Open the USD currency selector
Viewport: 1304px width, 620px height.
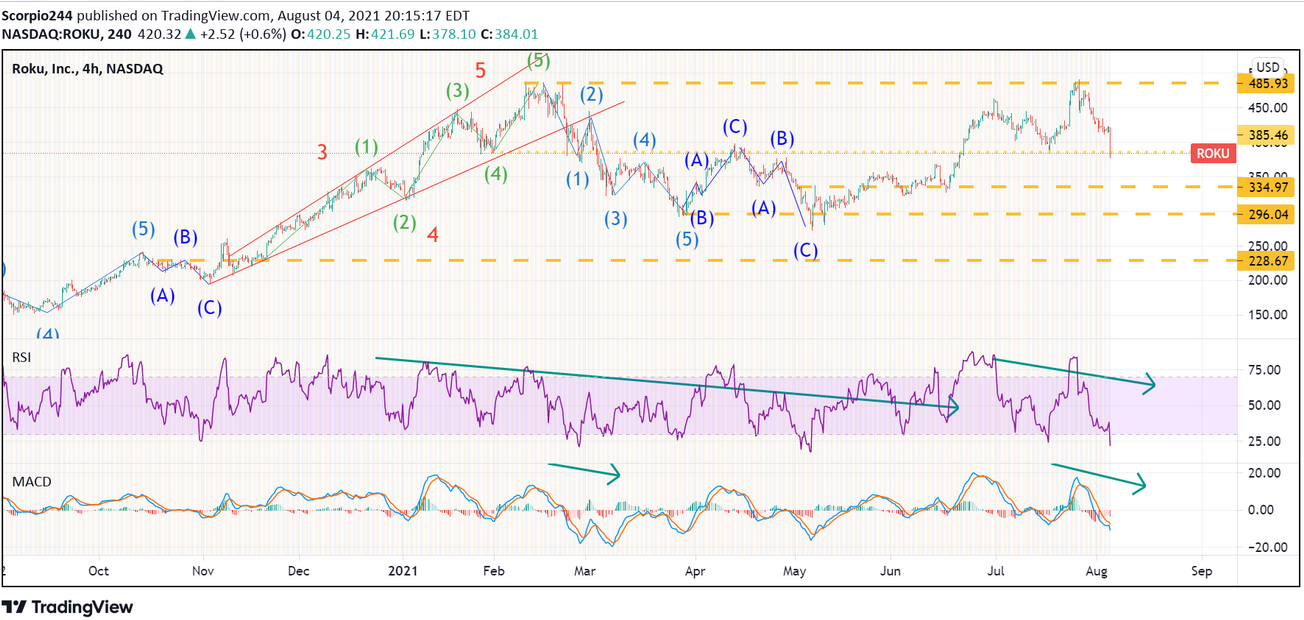point(1269,66)
